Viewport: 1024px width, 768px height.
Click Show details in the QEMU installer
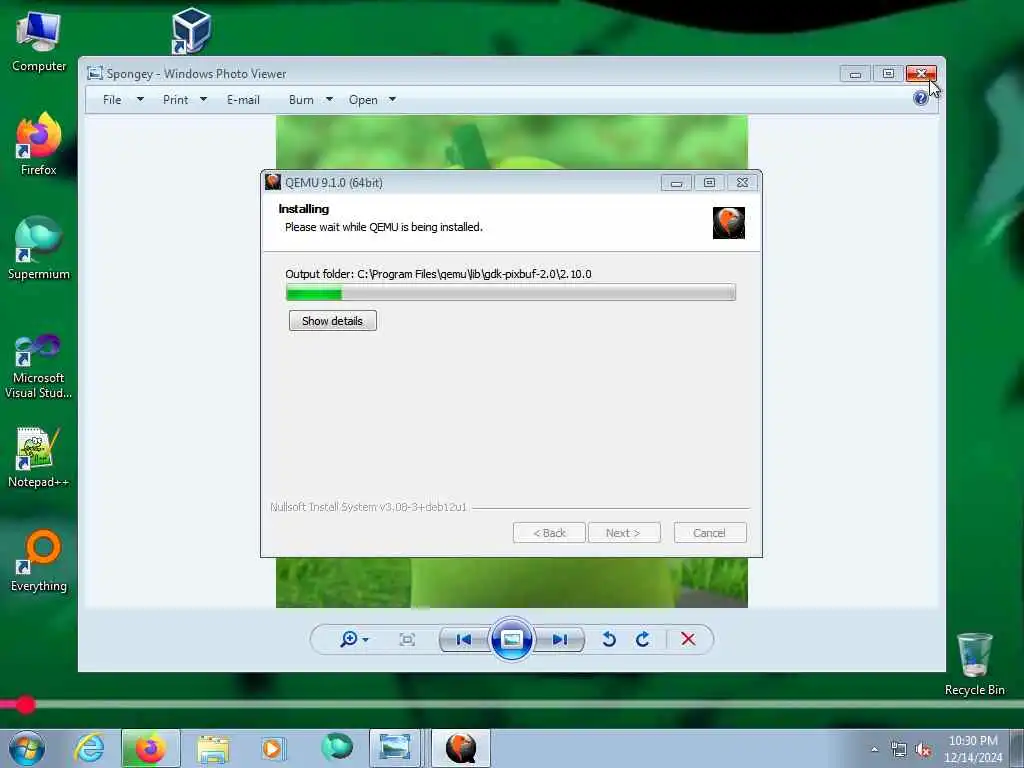click(x=332, y=321)
